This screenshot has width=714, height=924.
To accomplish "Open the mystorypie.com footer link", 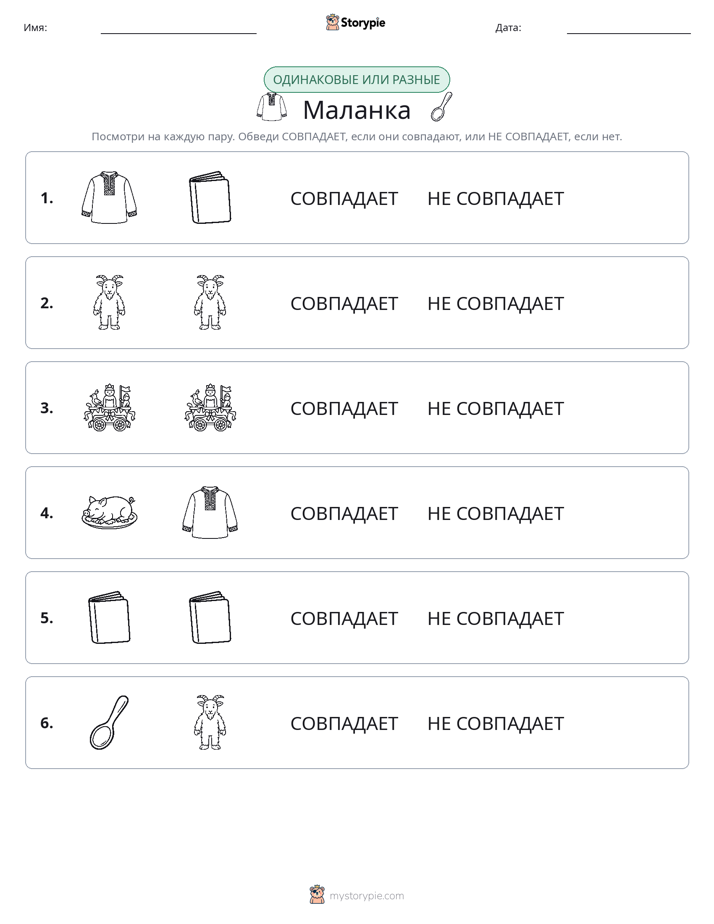I will [x=357, y=895].
